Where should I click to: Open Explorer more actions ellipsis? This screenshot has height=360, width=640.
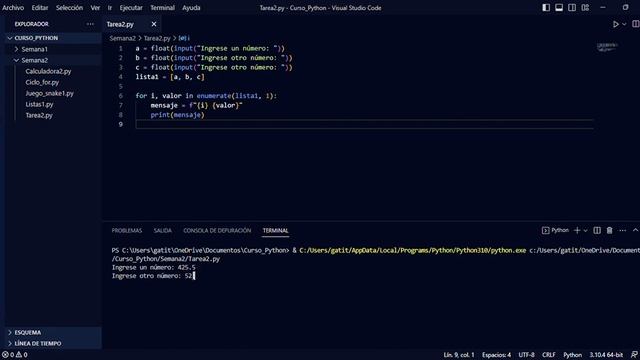click(x=90, y=24)
